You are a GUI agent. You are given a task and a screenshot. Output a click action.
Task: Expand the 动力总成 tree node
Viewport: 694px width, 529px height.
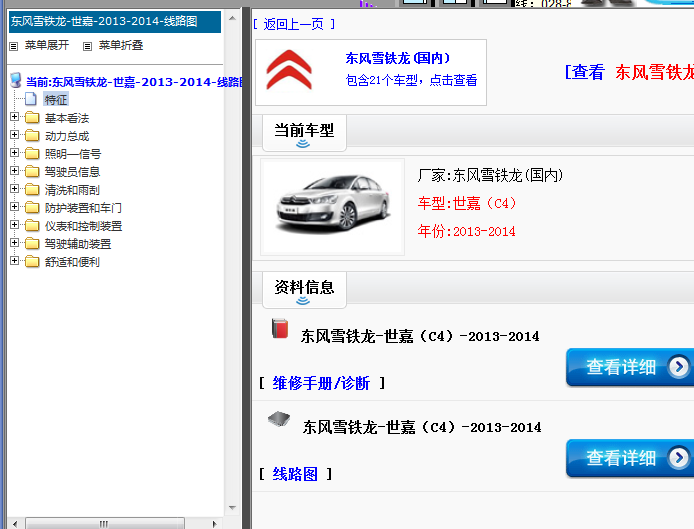pos(14,135)
